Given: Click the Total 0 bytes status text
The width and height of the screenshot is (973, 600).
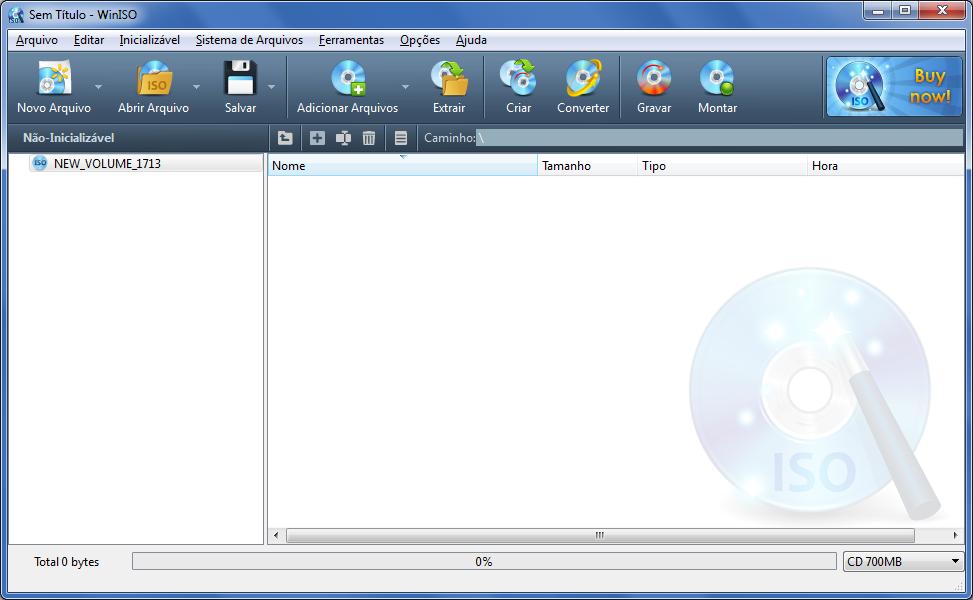Looking at the screenshot, I should tap(66, 562).
